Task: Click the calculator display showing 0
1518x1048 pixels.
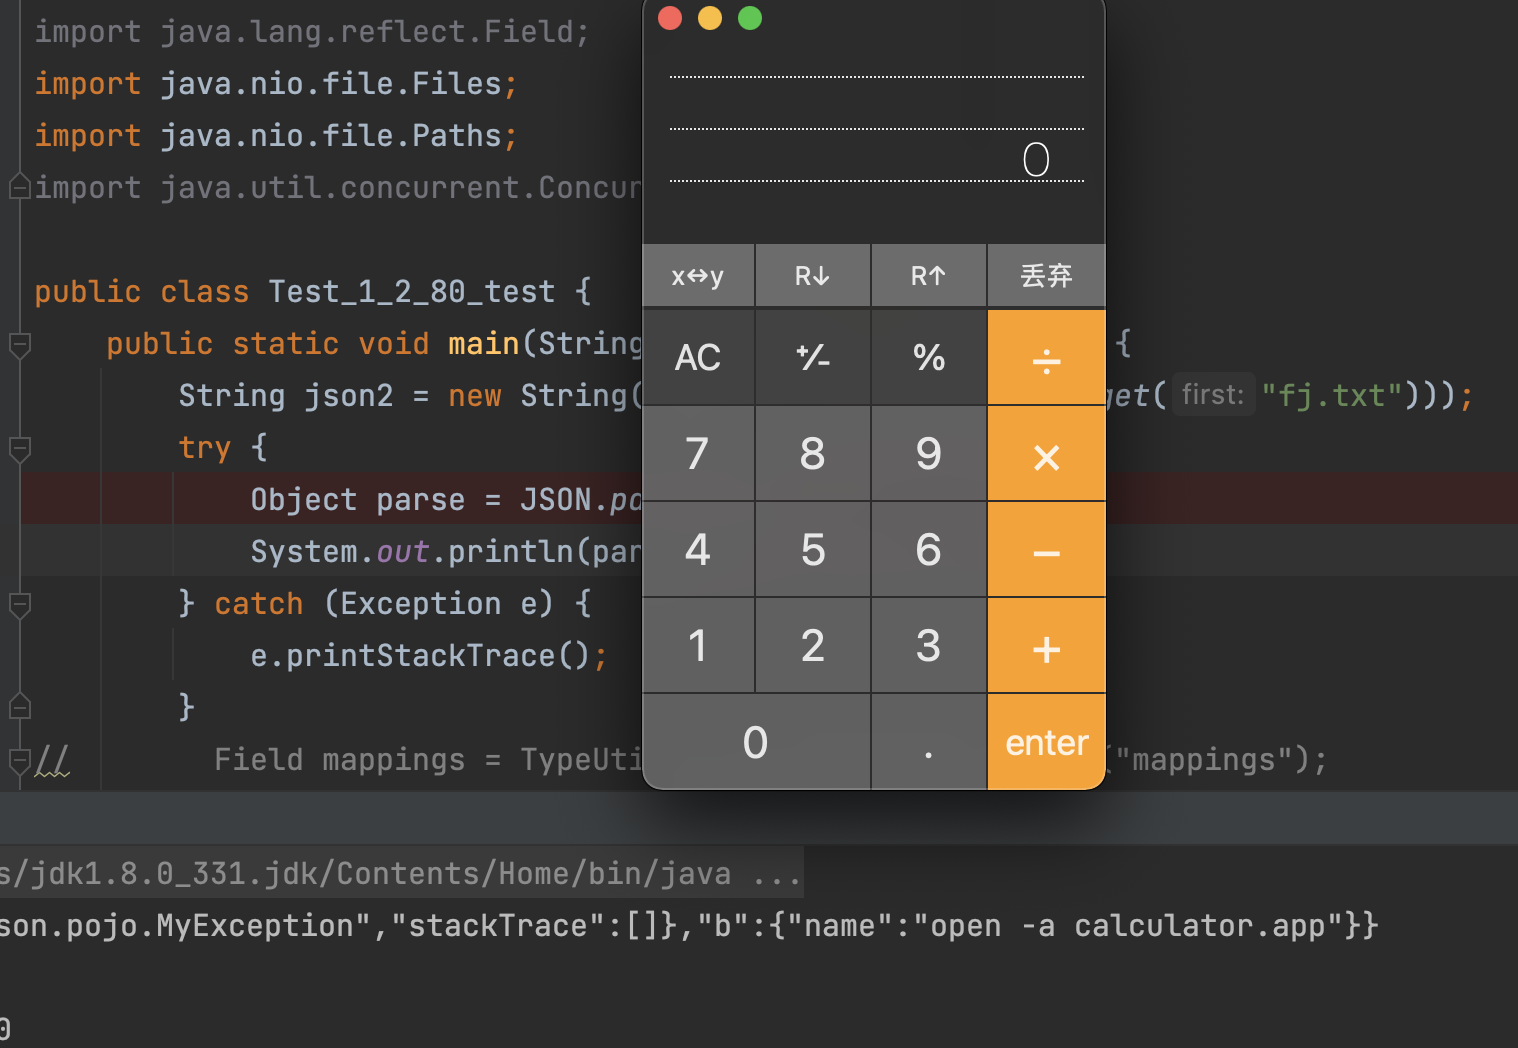Action: [1036, 158]
